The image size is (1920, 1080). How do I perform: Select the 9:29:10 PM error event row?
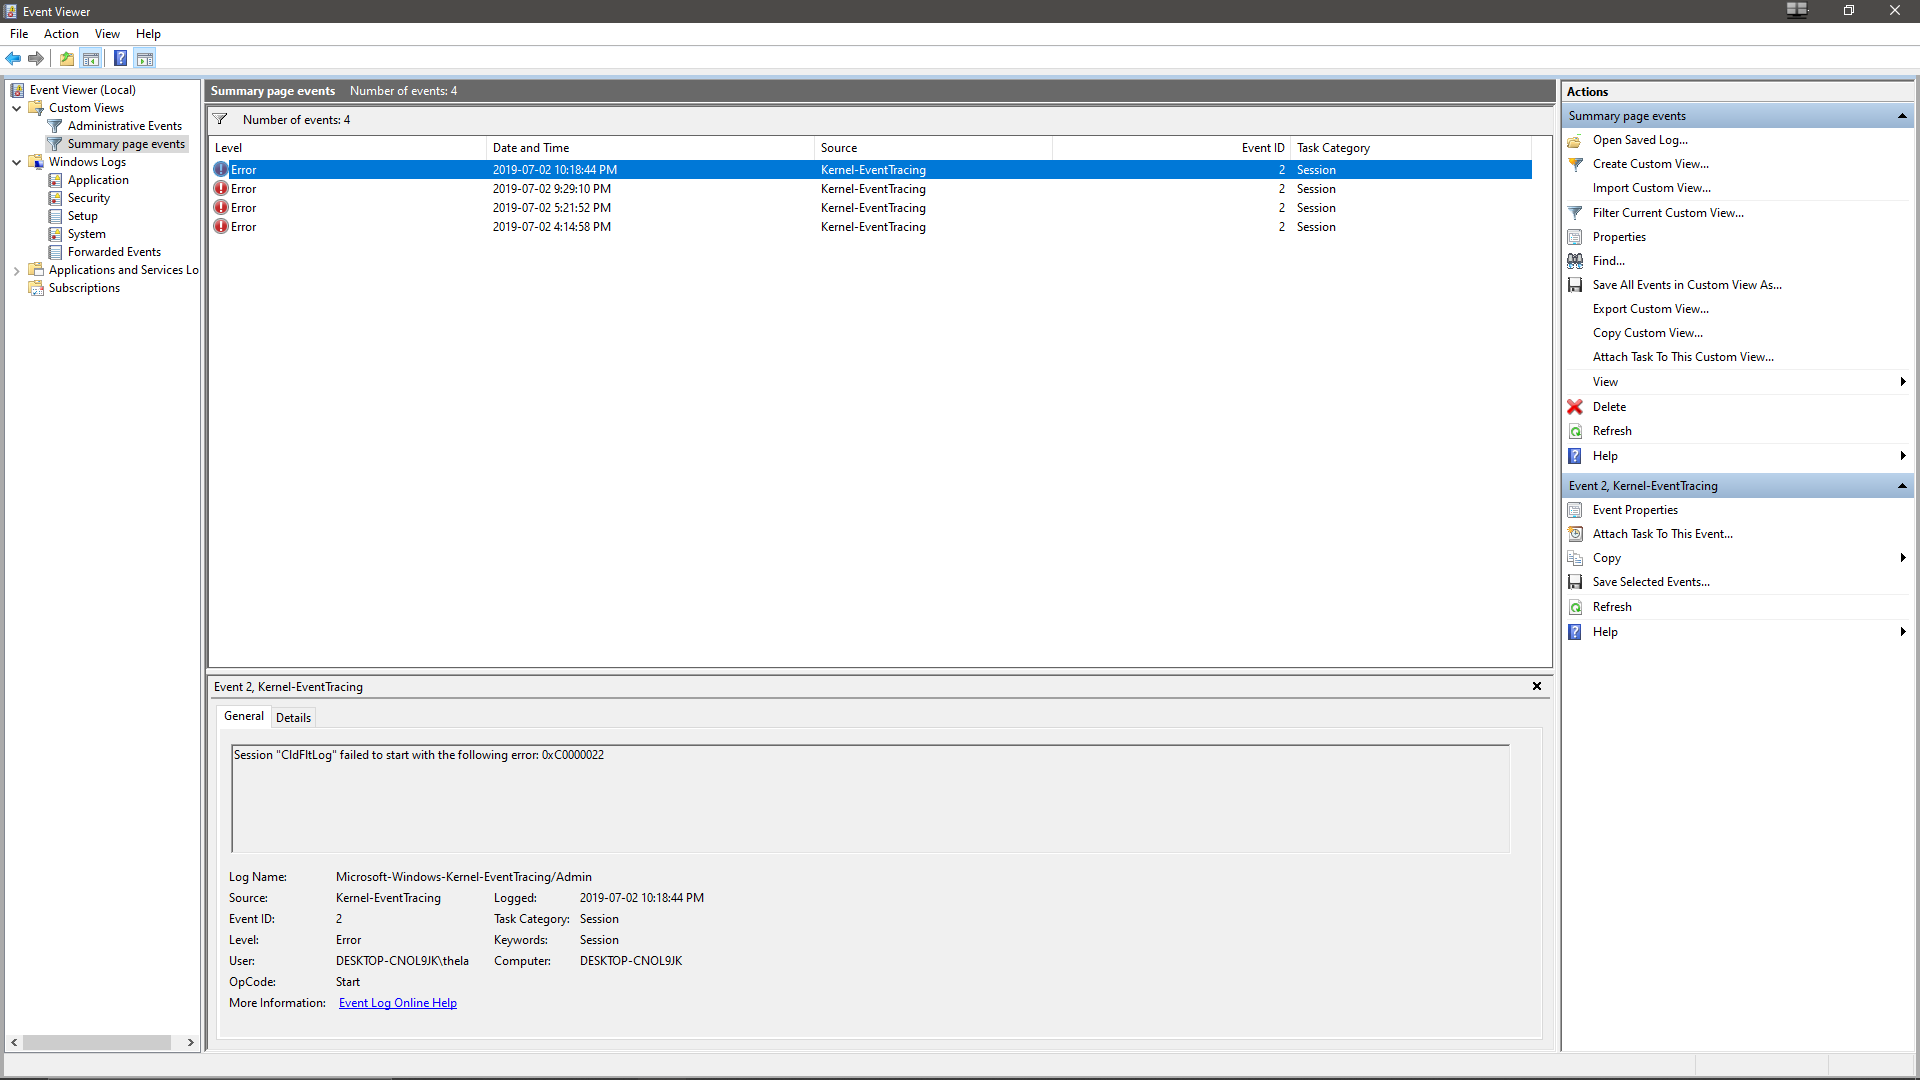(x=551, y=189)
